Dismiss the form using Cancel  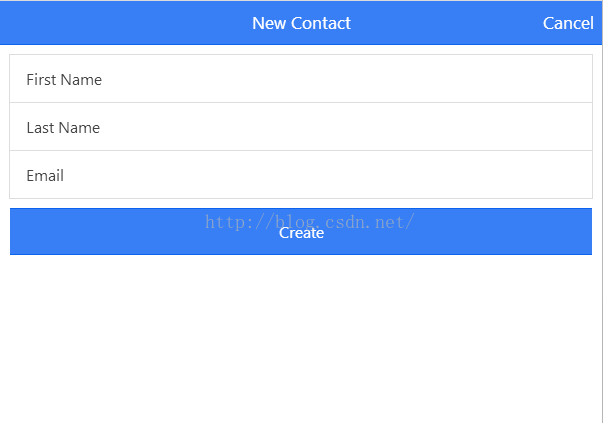pyautogui.click(x=567, y=23)
